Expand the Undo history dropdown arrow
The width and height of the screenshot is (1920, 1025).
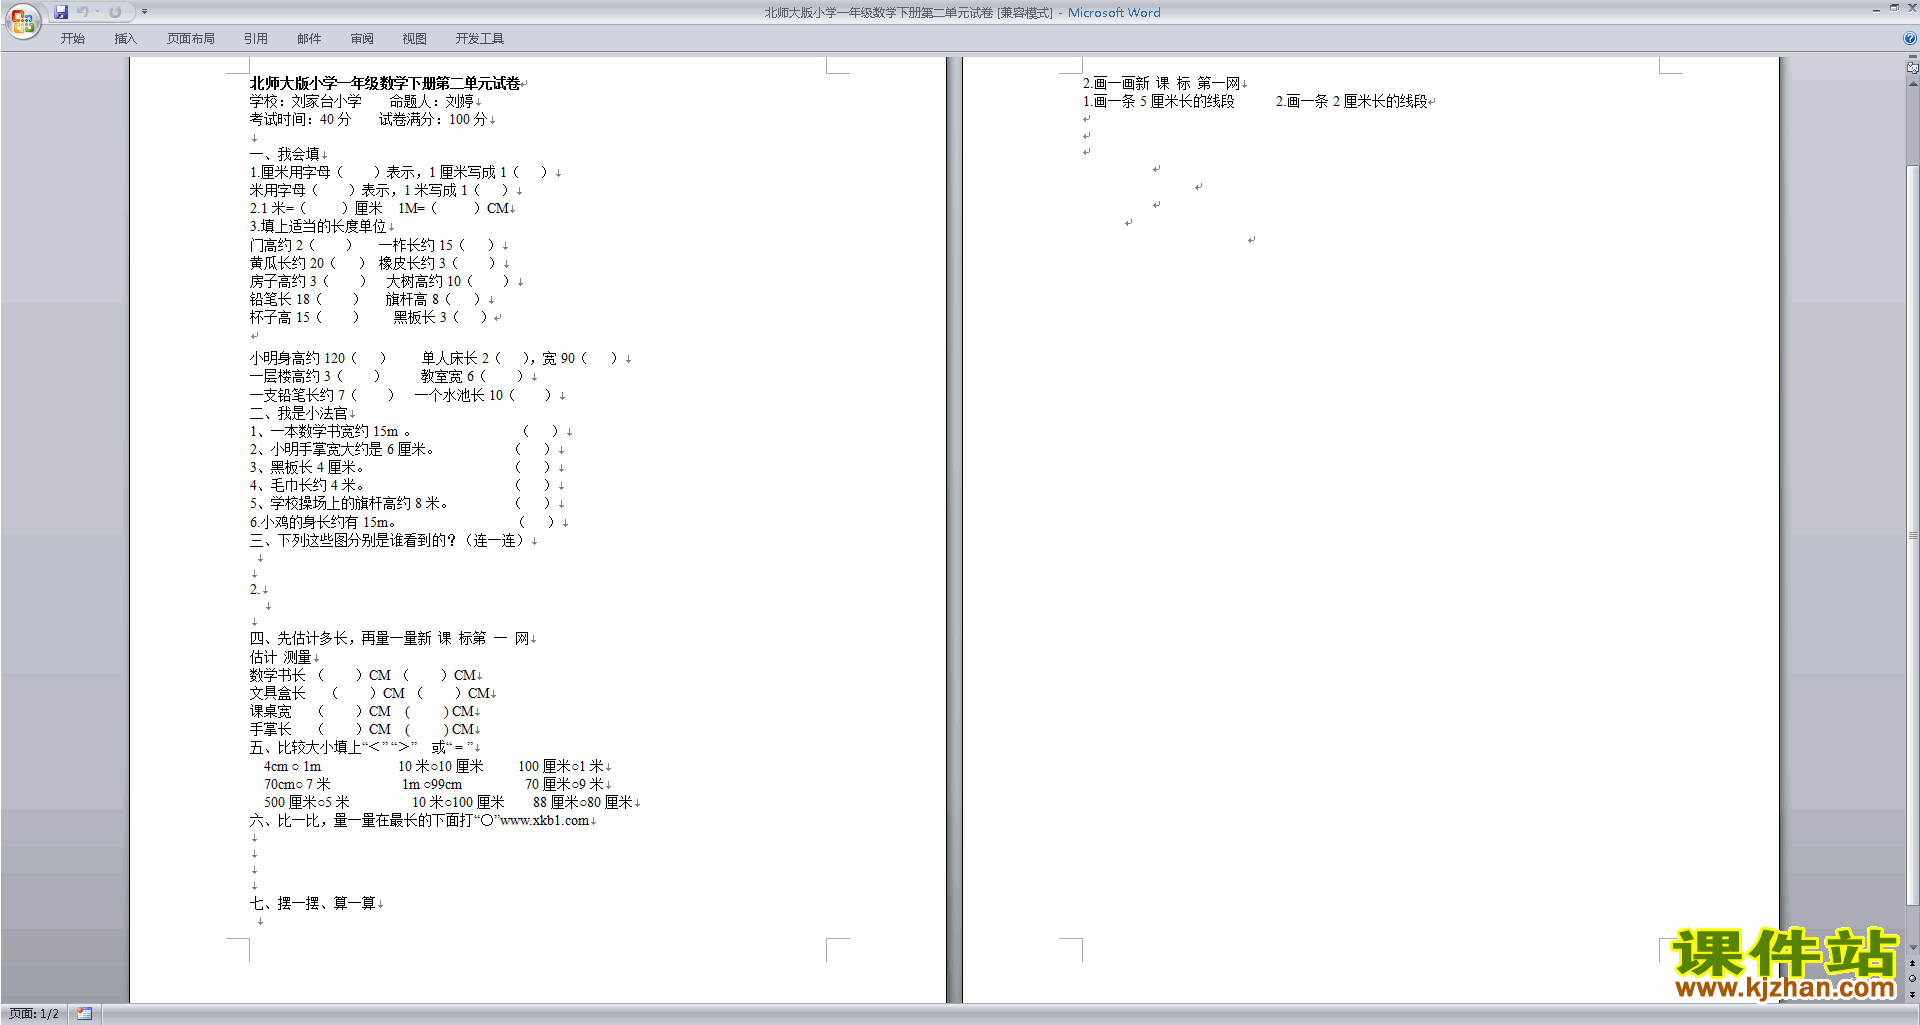(97, 12)
